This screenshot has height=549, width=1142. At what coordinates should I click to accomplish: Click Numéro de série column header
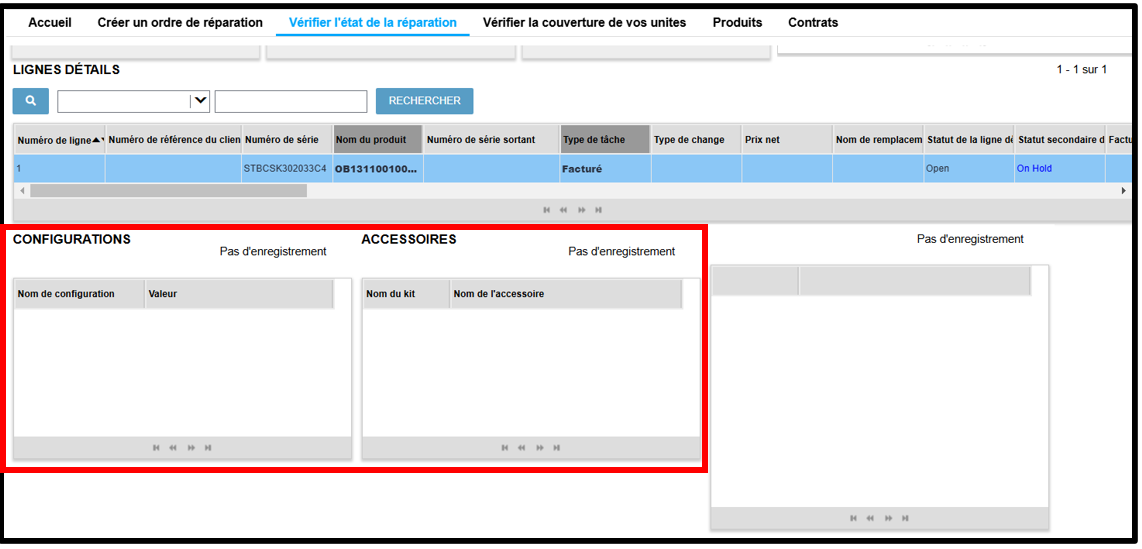(x=287, y=140)
